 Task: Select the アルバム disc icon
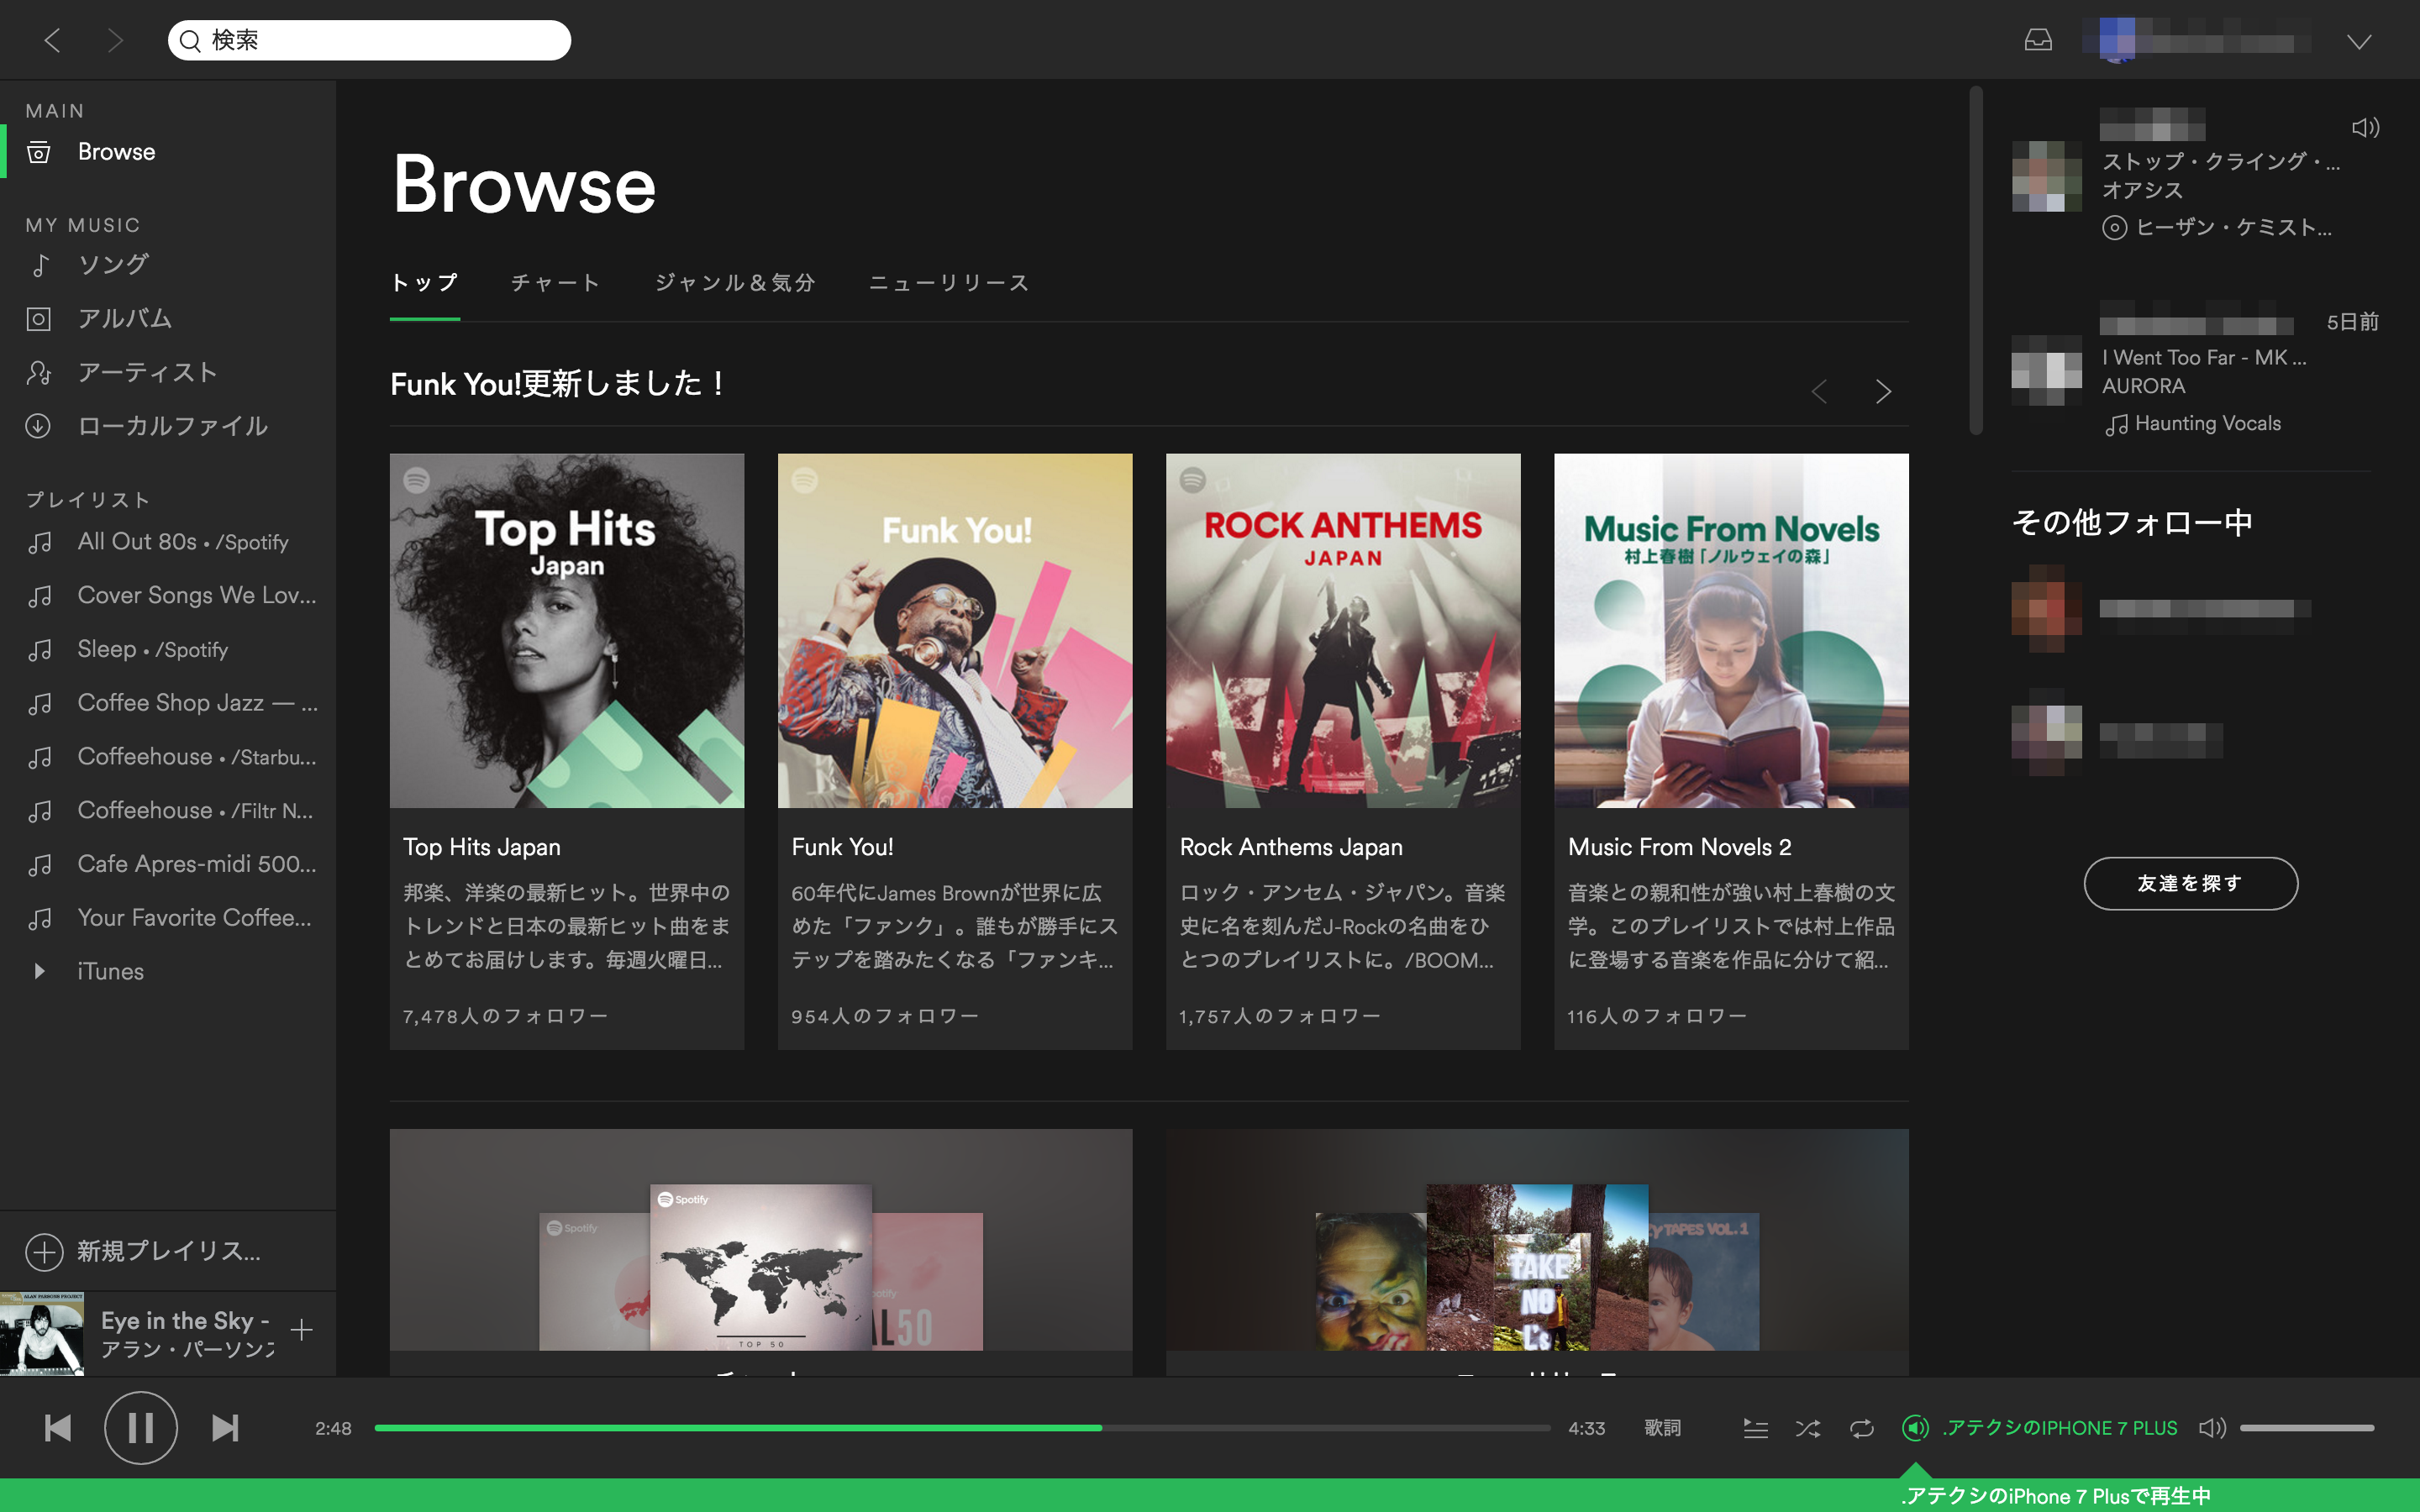point(39,319)
